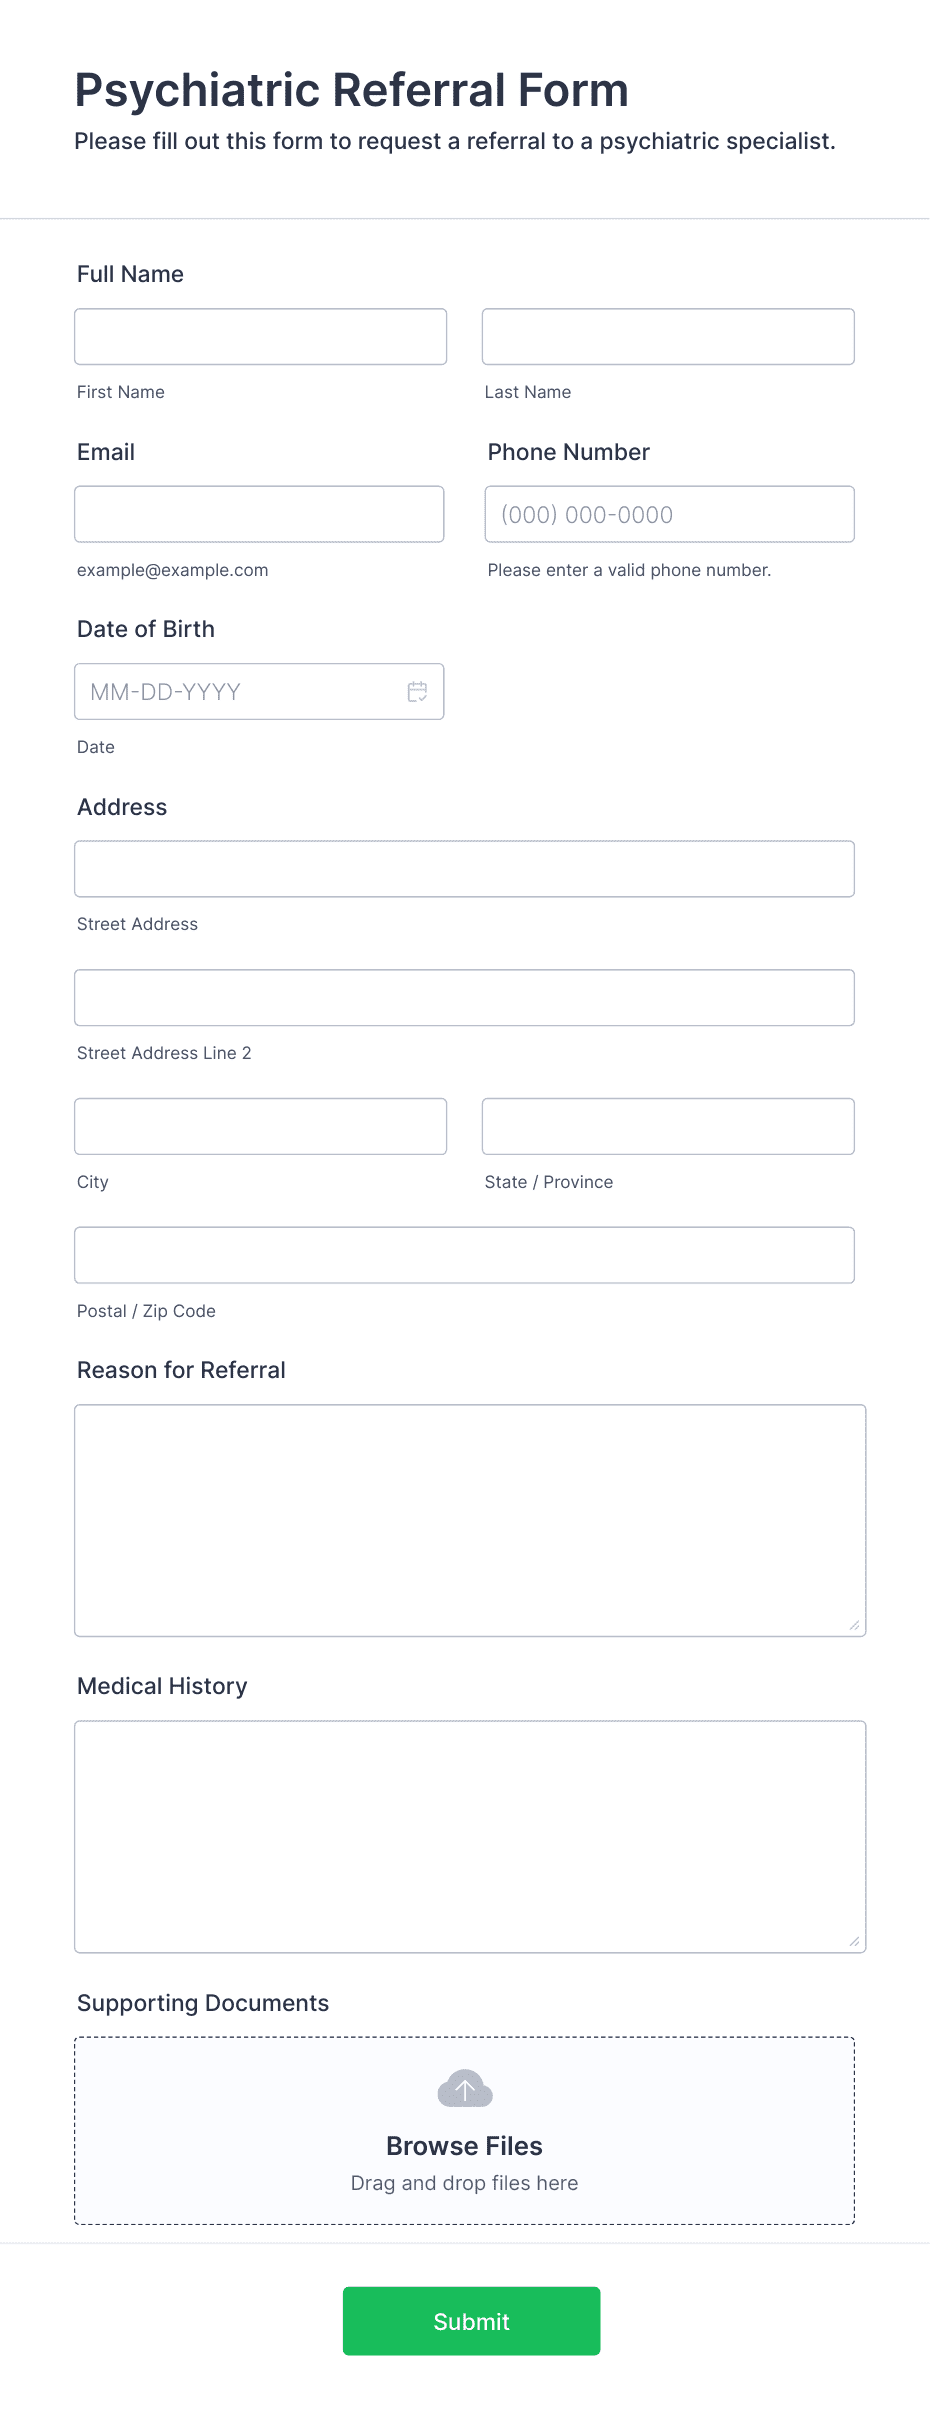The width and height of the screenshot is (930, 2412).
Task: Click the Reason for Referral resize handle
Action: pos(854,1625)
